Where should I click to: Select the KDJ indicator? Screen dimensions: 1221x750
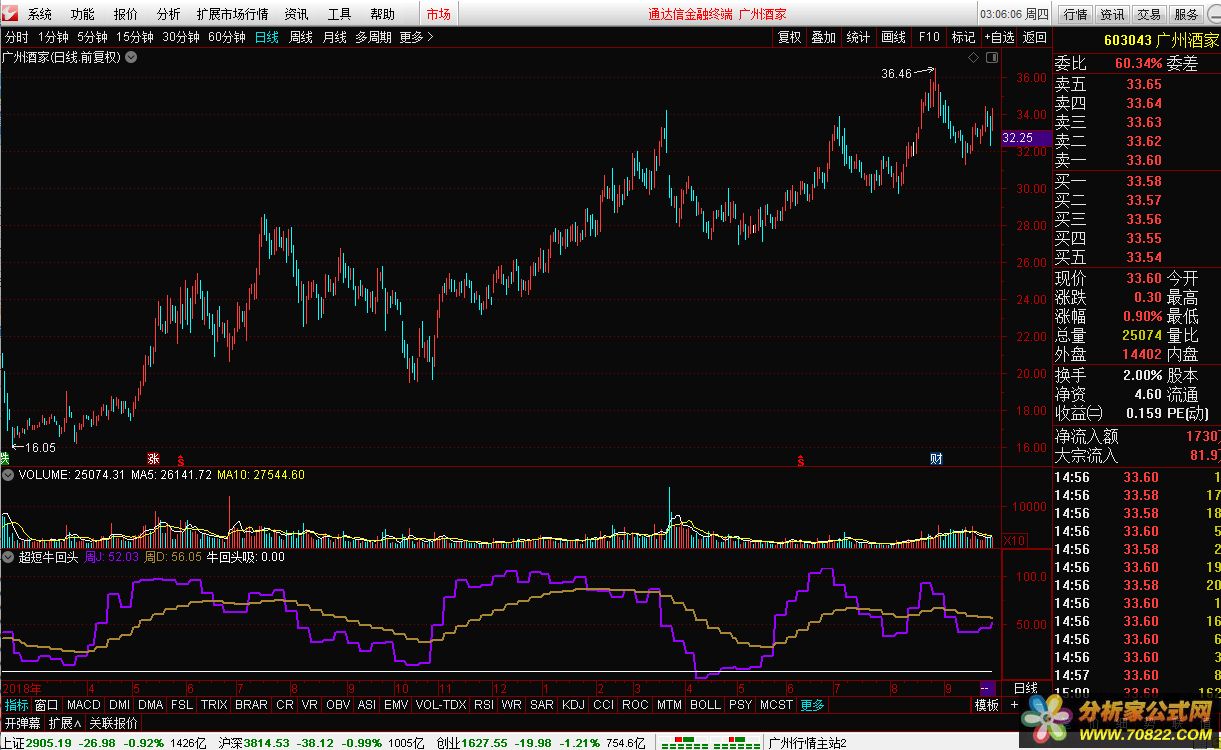[x=574, y=705]
